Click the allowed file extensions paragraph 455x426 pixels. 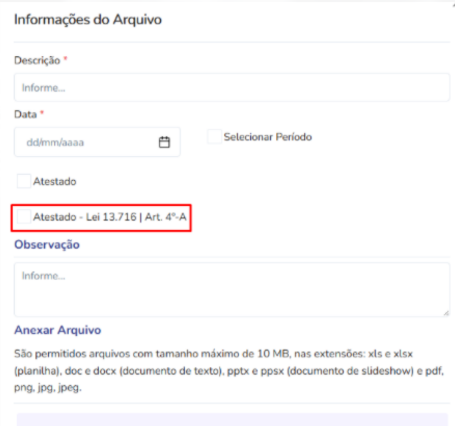pos(229,371)
